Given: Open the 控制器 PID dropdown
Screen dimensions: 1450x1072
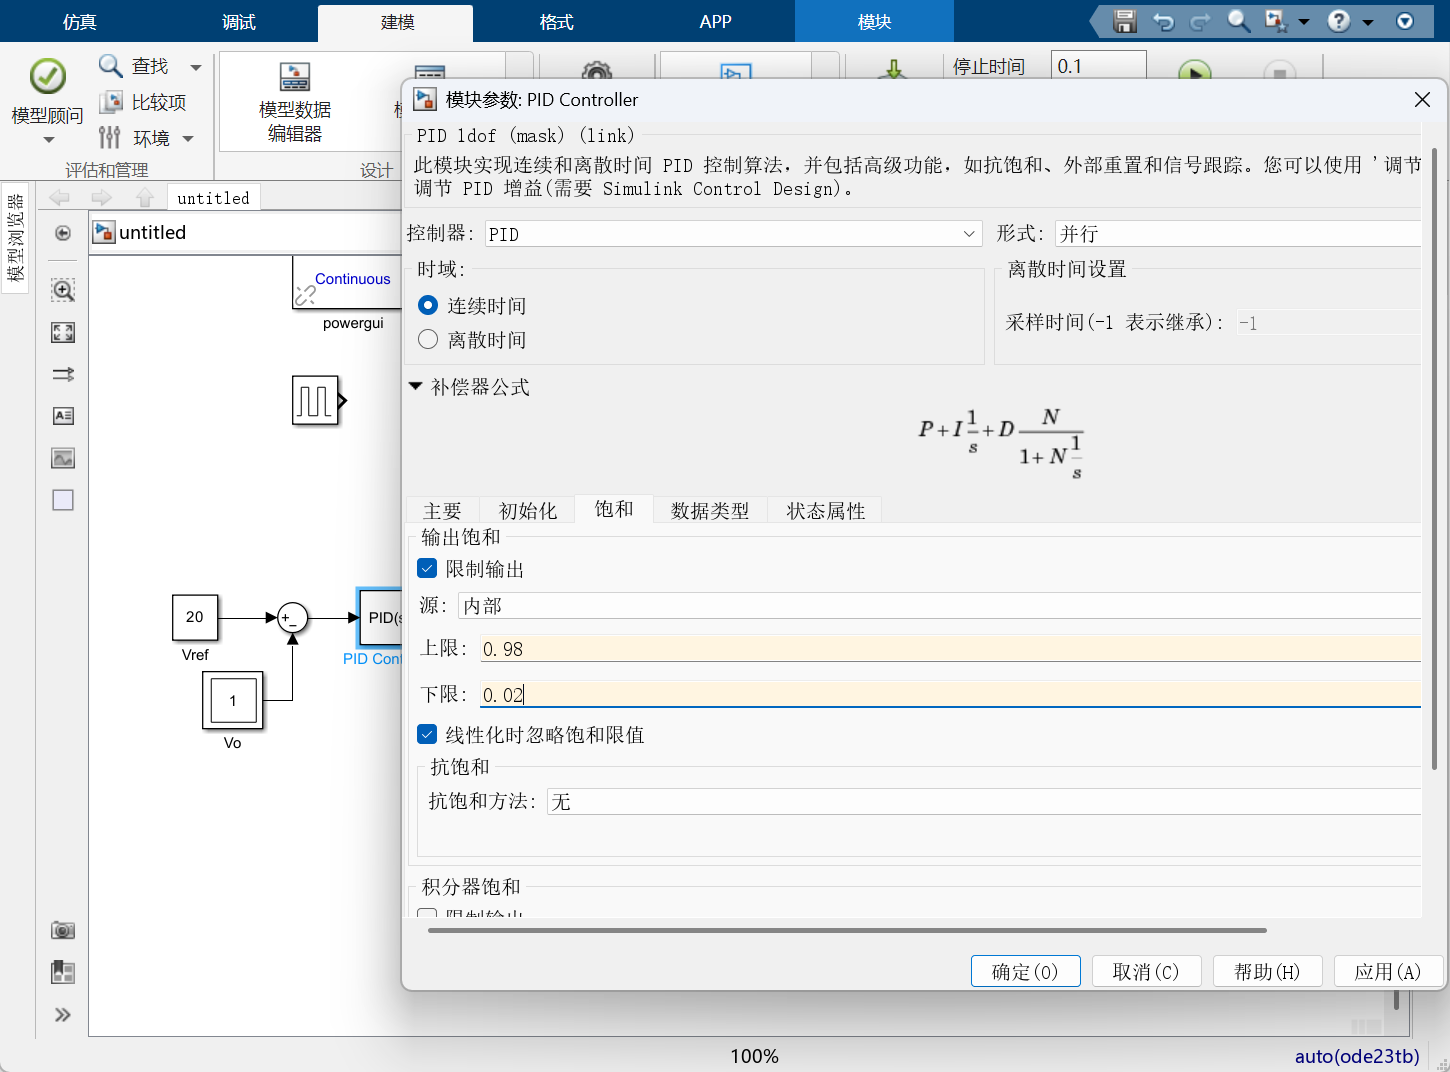Looking at the screenshot, I should click(x=733, y=233).
